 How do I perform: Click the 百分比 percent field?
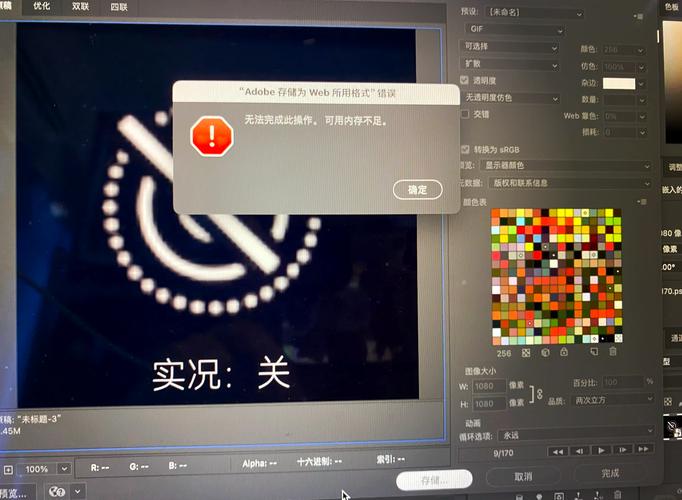622,382
